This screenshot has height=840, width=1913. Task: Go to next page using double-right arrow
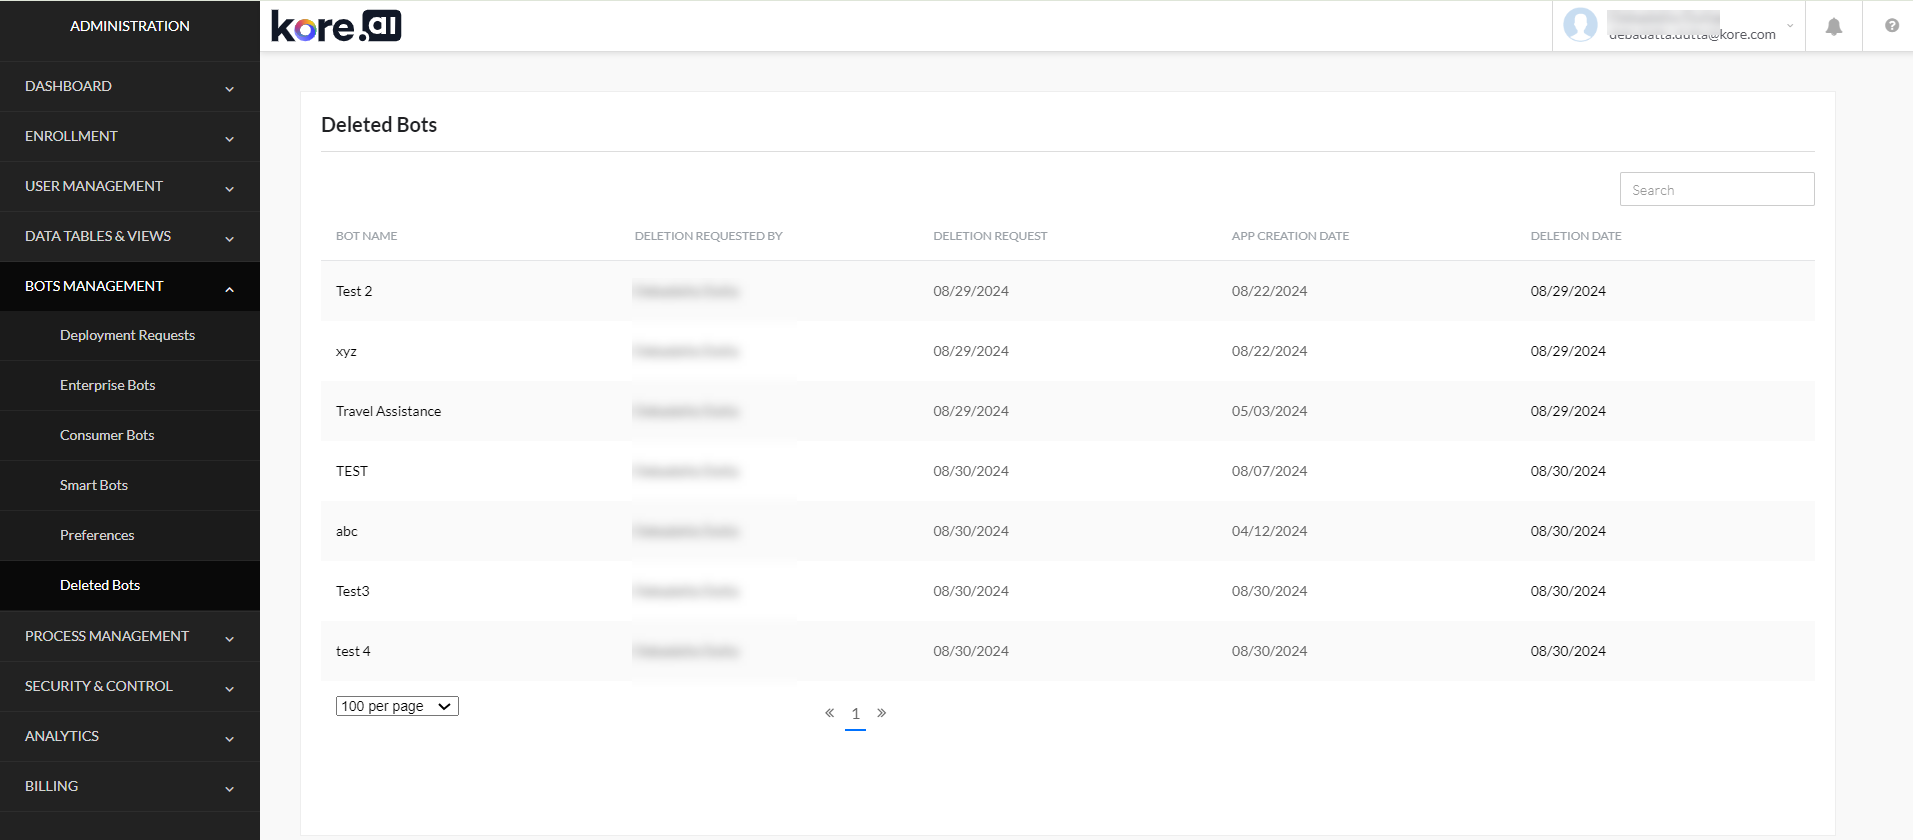click(x=881, y=713)
